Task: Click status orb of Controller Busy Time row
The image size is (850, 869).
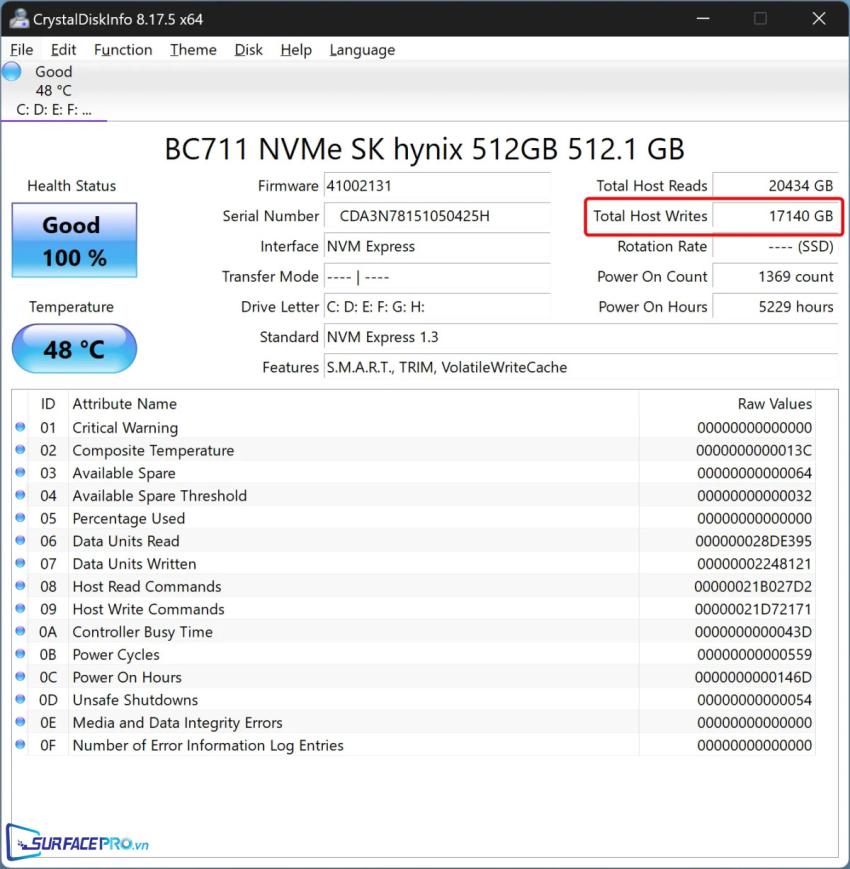Action: [x=21, y=631]
